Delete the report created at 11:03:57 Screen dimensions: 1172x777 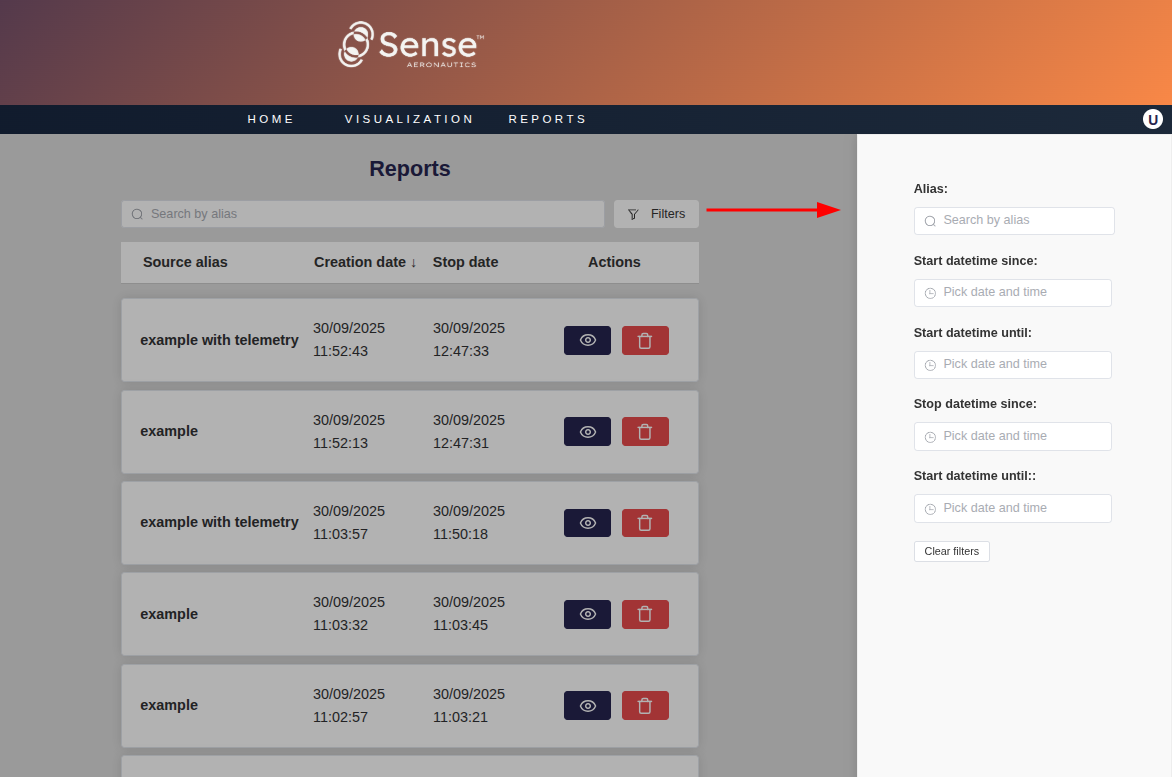point(645,523)
